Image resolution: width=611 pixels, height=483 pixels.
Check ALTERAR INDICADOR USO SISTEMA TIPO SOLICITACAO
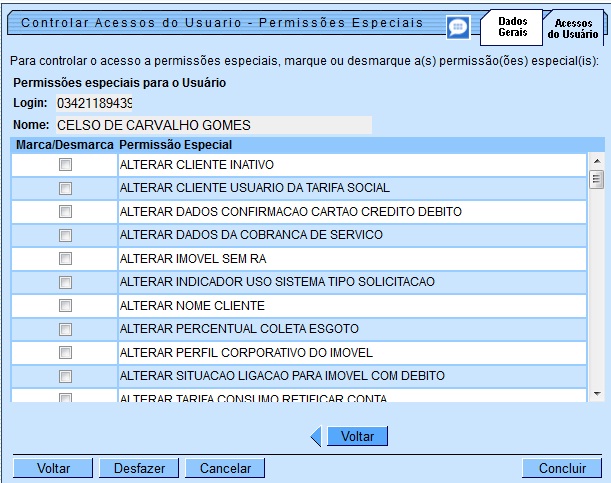pyautogui.click(x=65, y=282)
